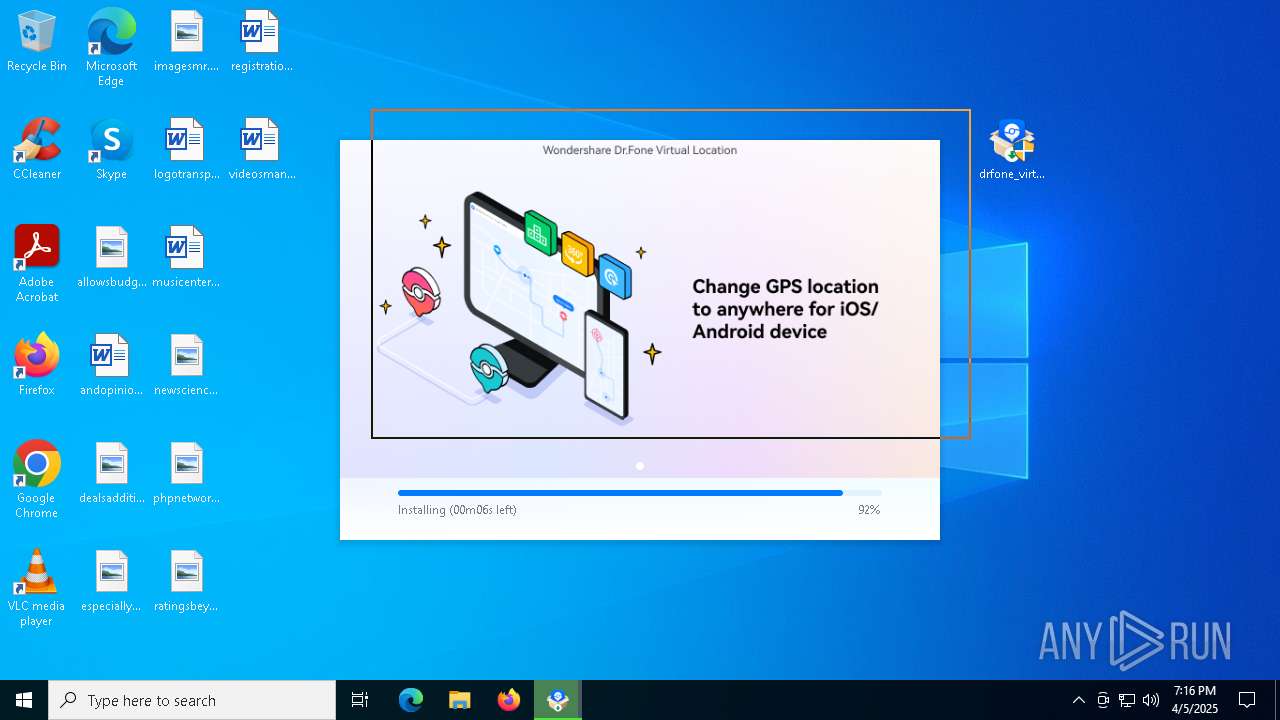Viewport: 1280px width, 720px height.
Task: Click the 'Wondershare Dr.Fone Virtual Location' title
Action: point(640,150)
